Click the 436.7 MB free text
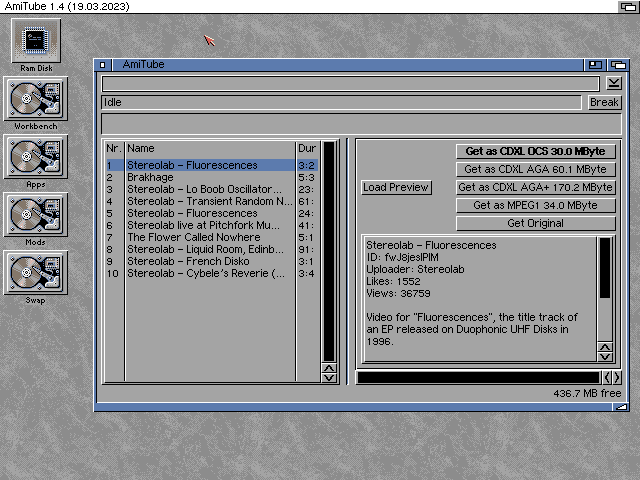 [x=587, y=393]
